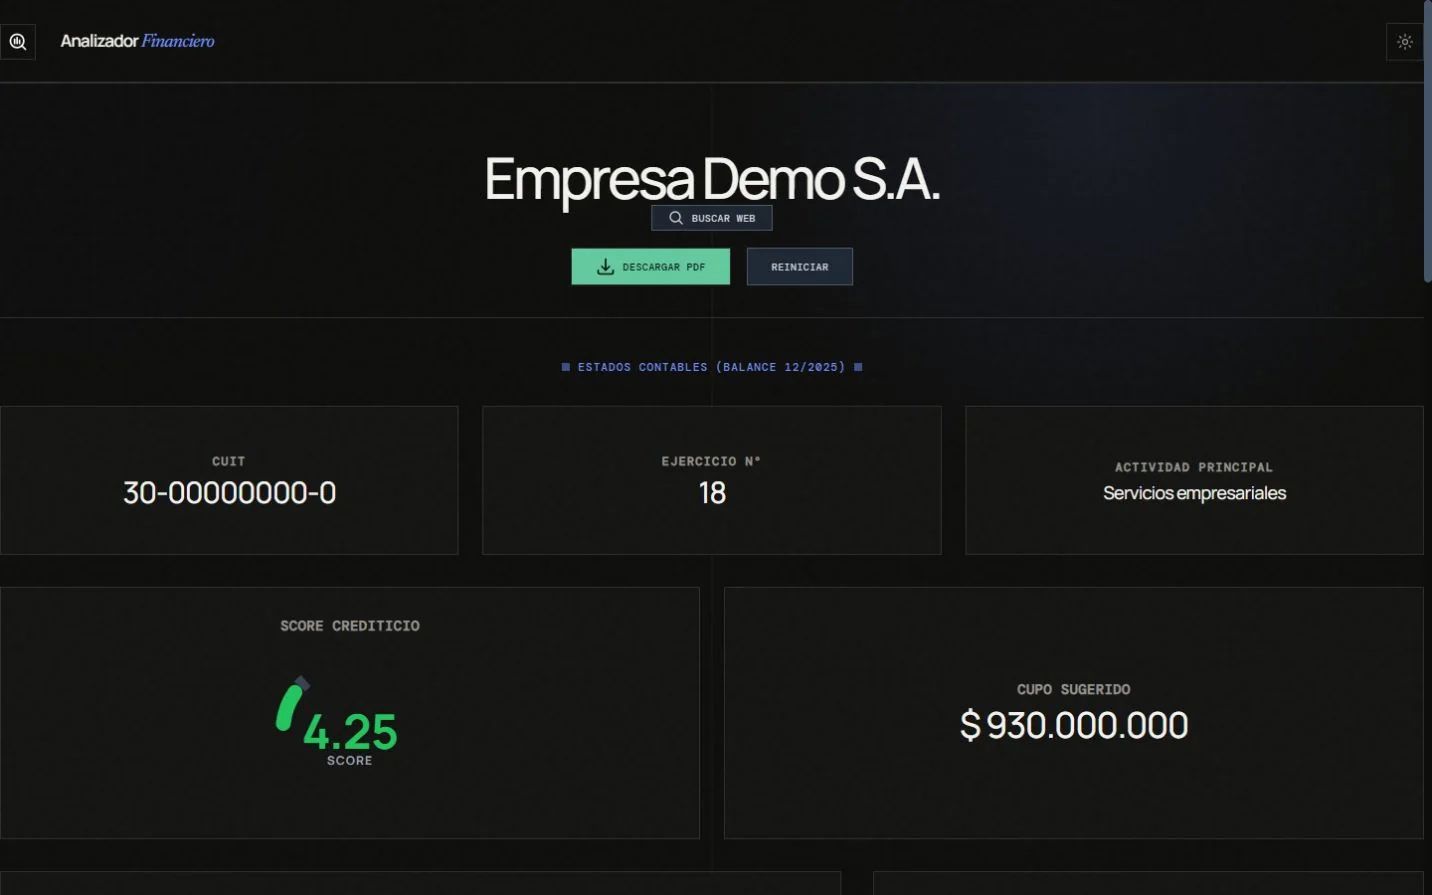This screenshot has width=1432, height=895.
Task: Click the Score Crediticio card title
Action: tap(350, 626)
